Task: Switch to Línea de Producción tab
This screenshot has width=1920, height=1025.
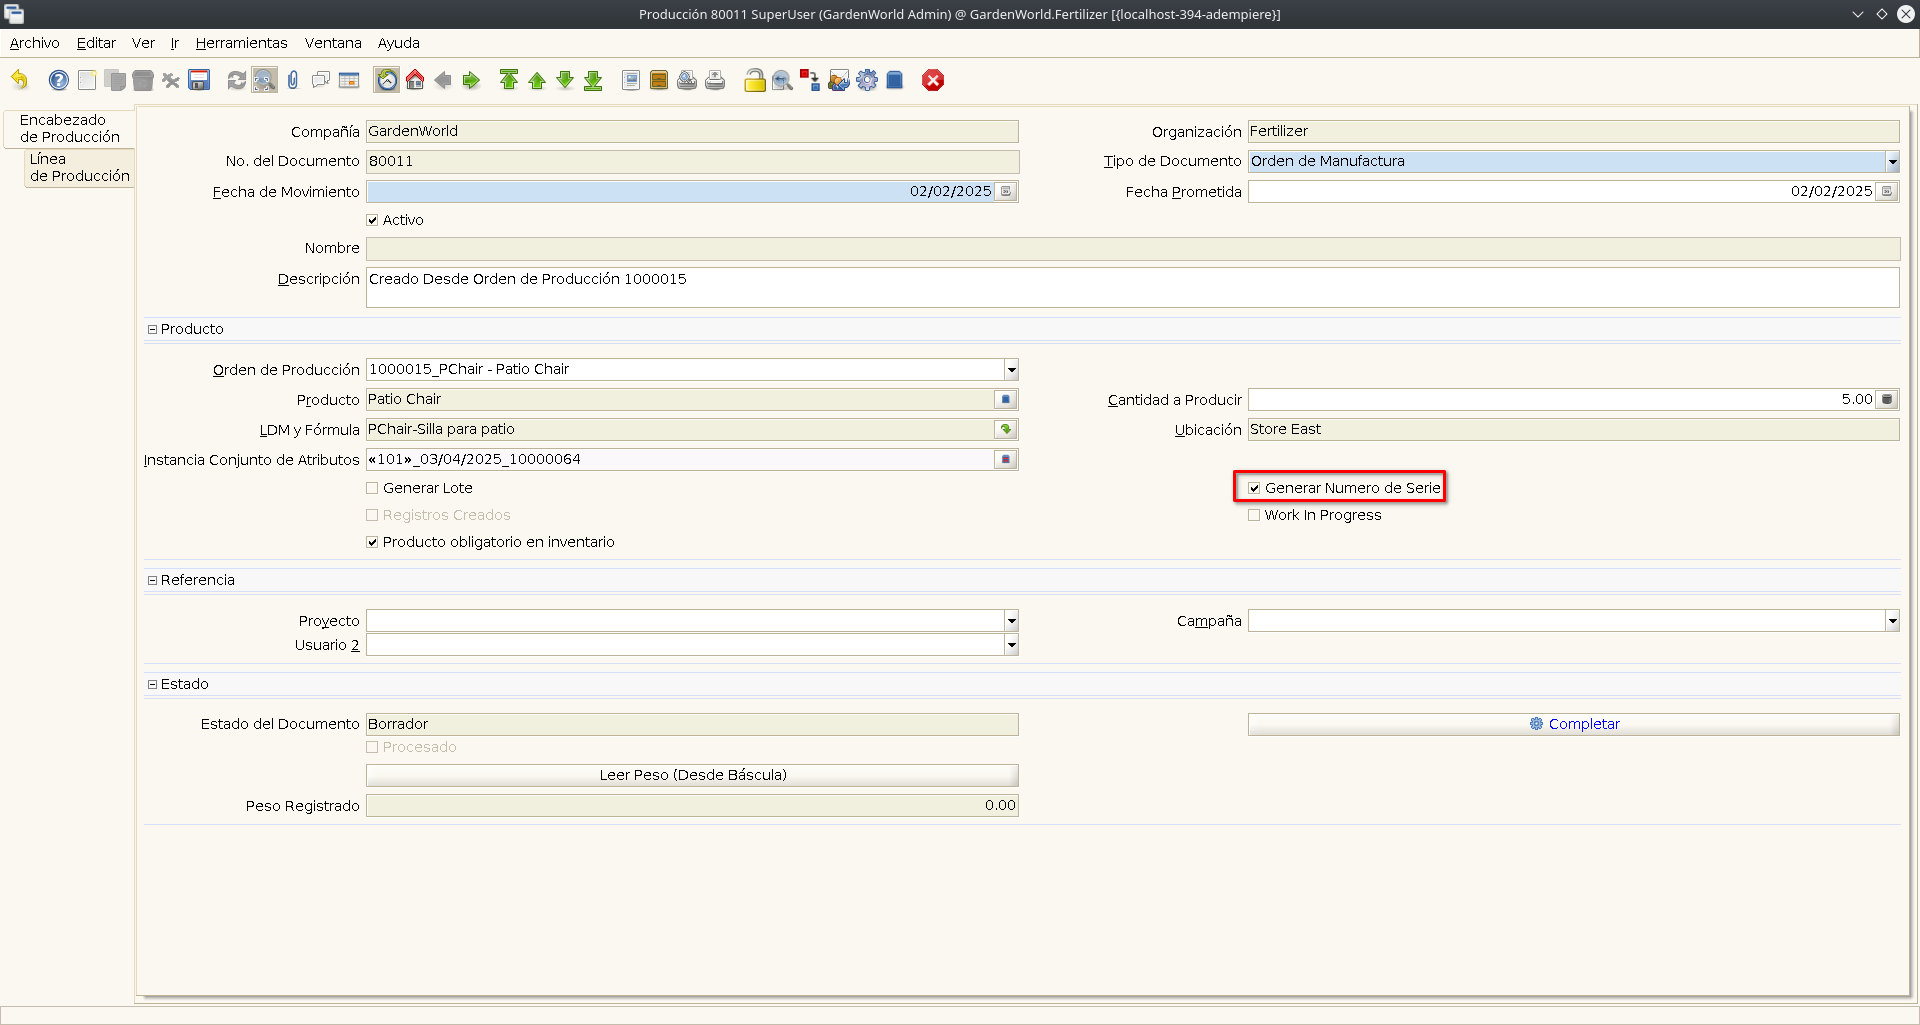Action: click(x=79, y=168)
